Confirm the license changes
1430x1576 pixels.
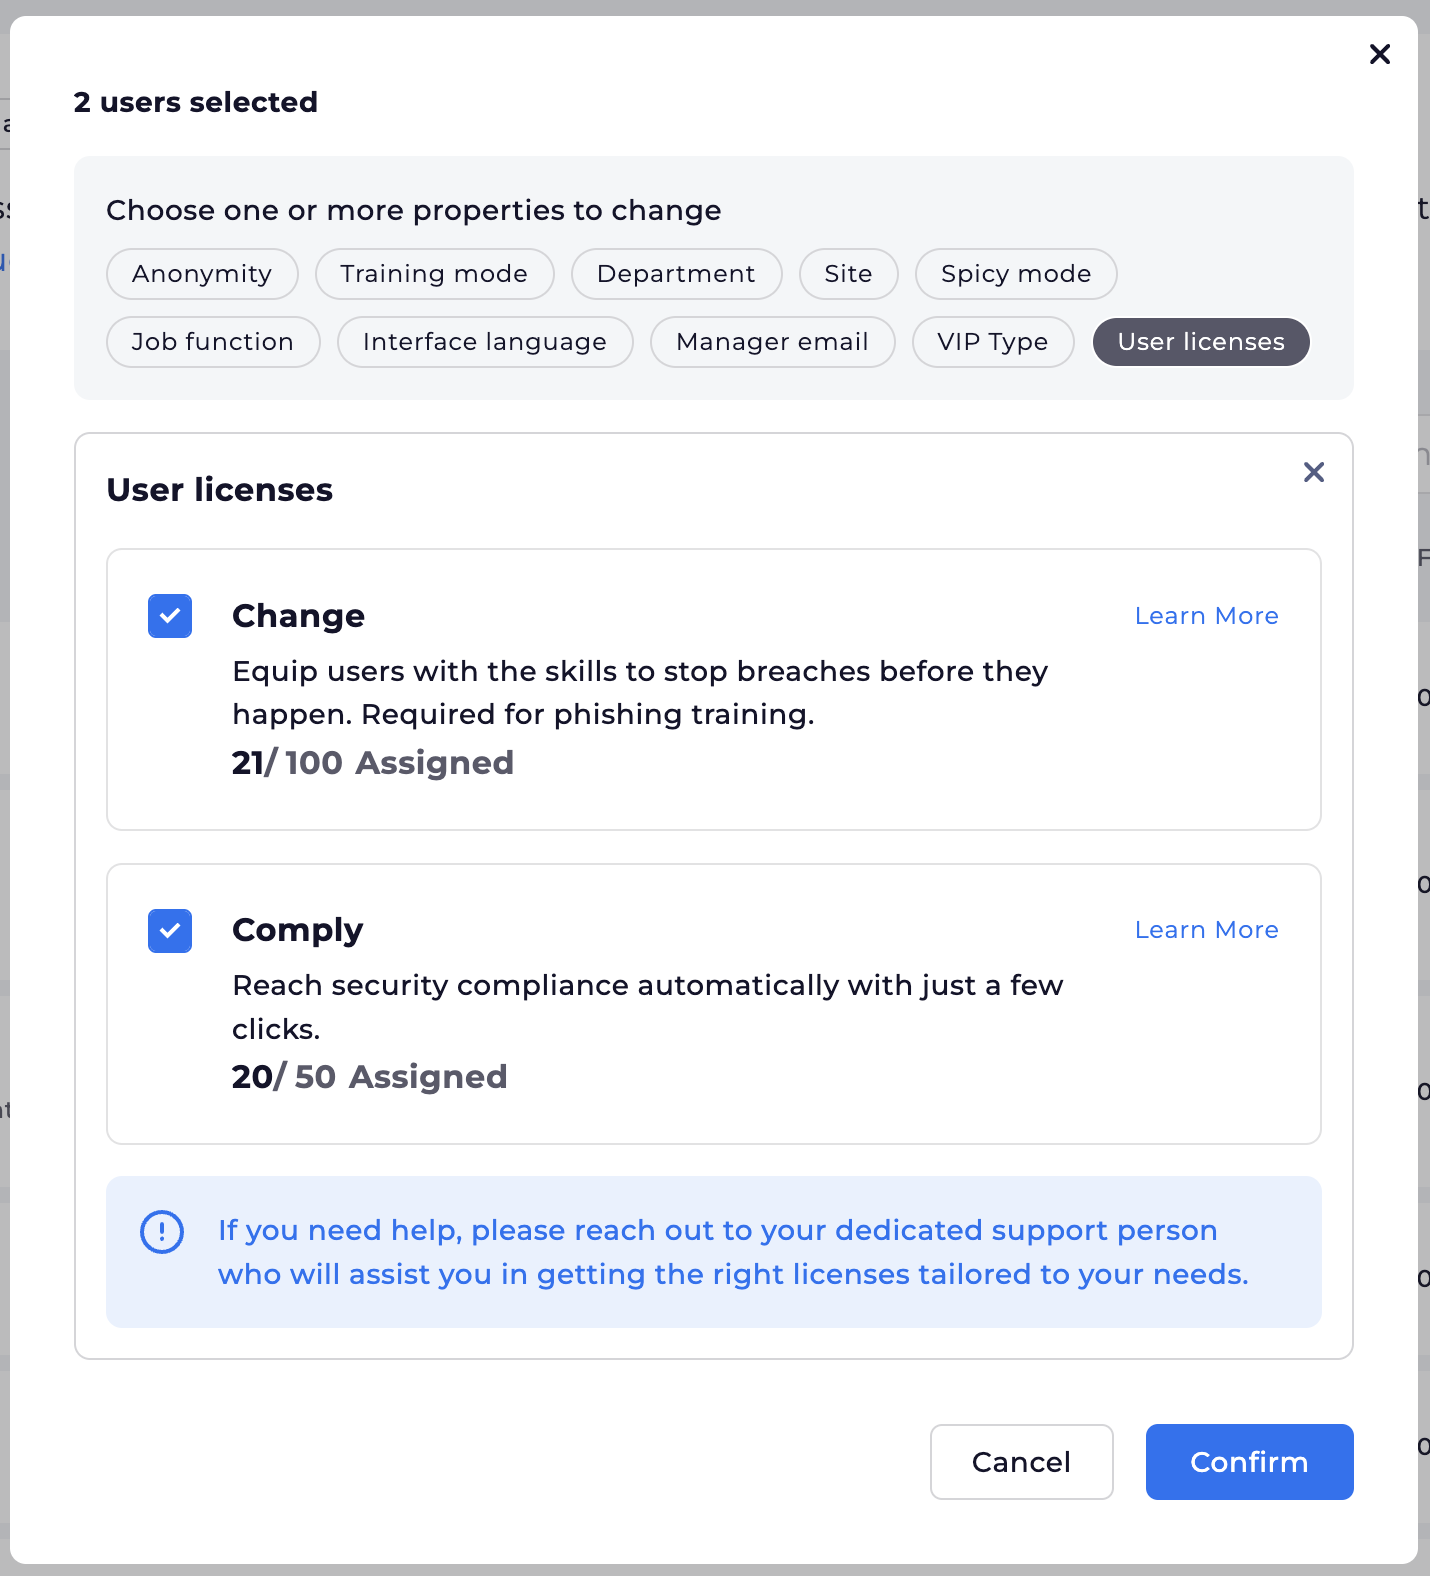click(x=1249, y=1462)
